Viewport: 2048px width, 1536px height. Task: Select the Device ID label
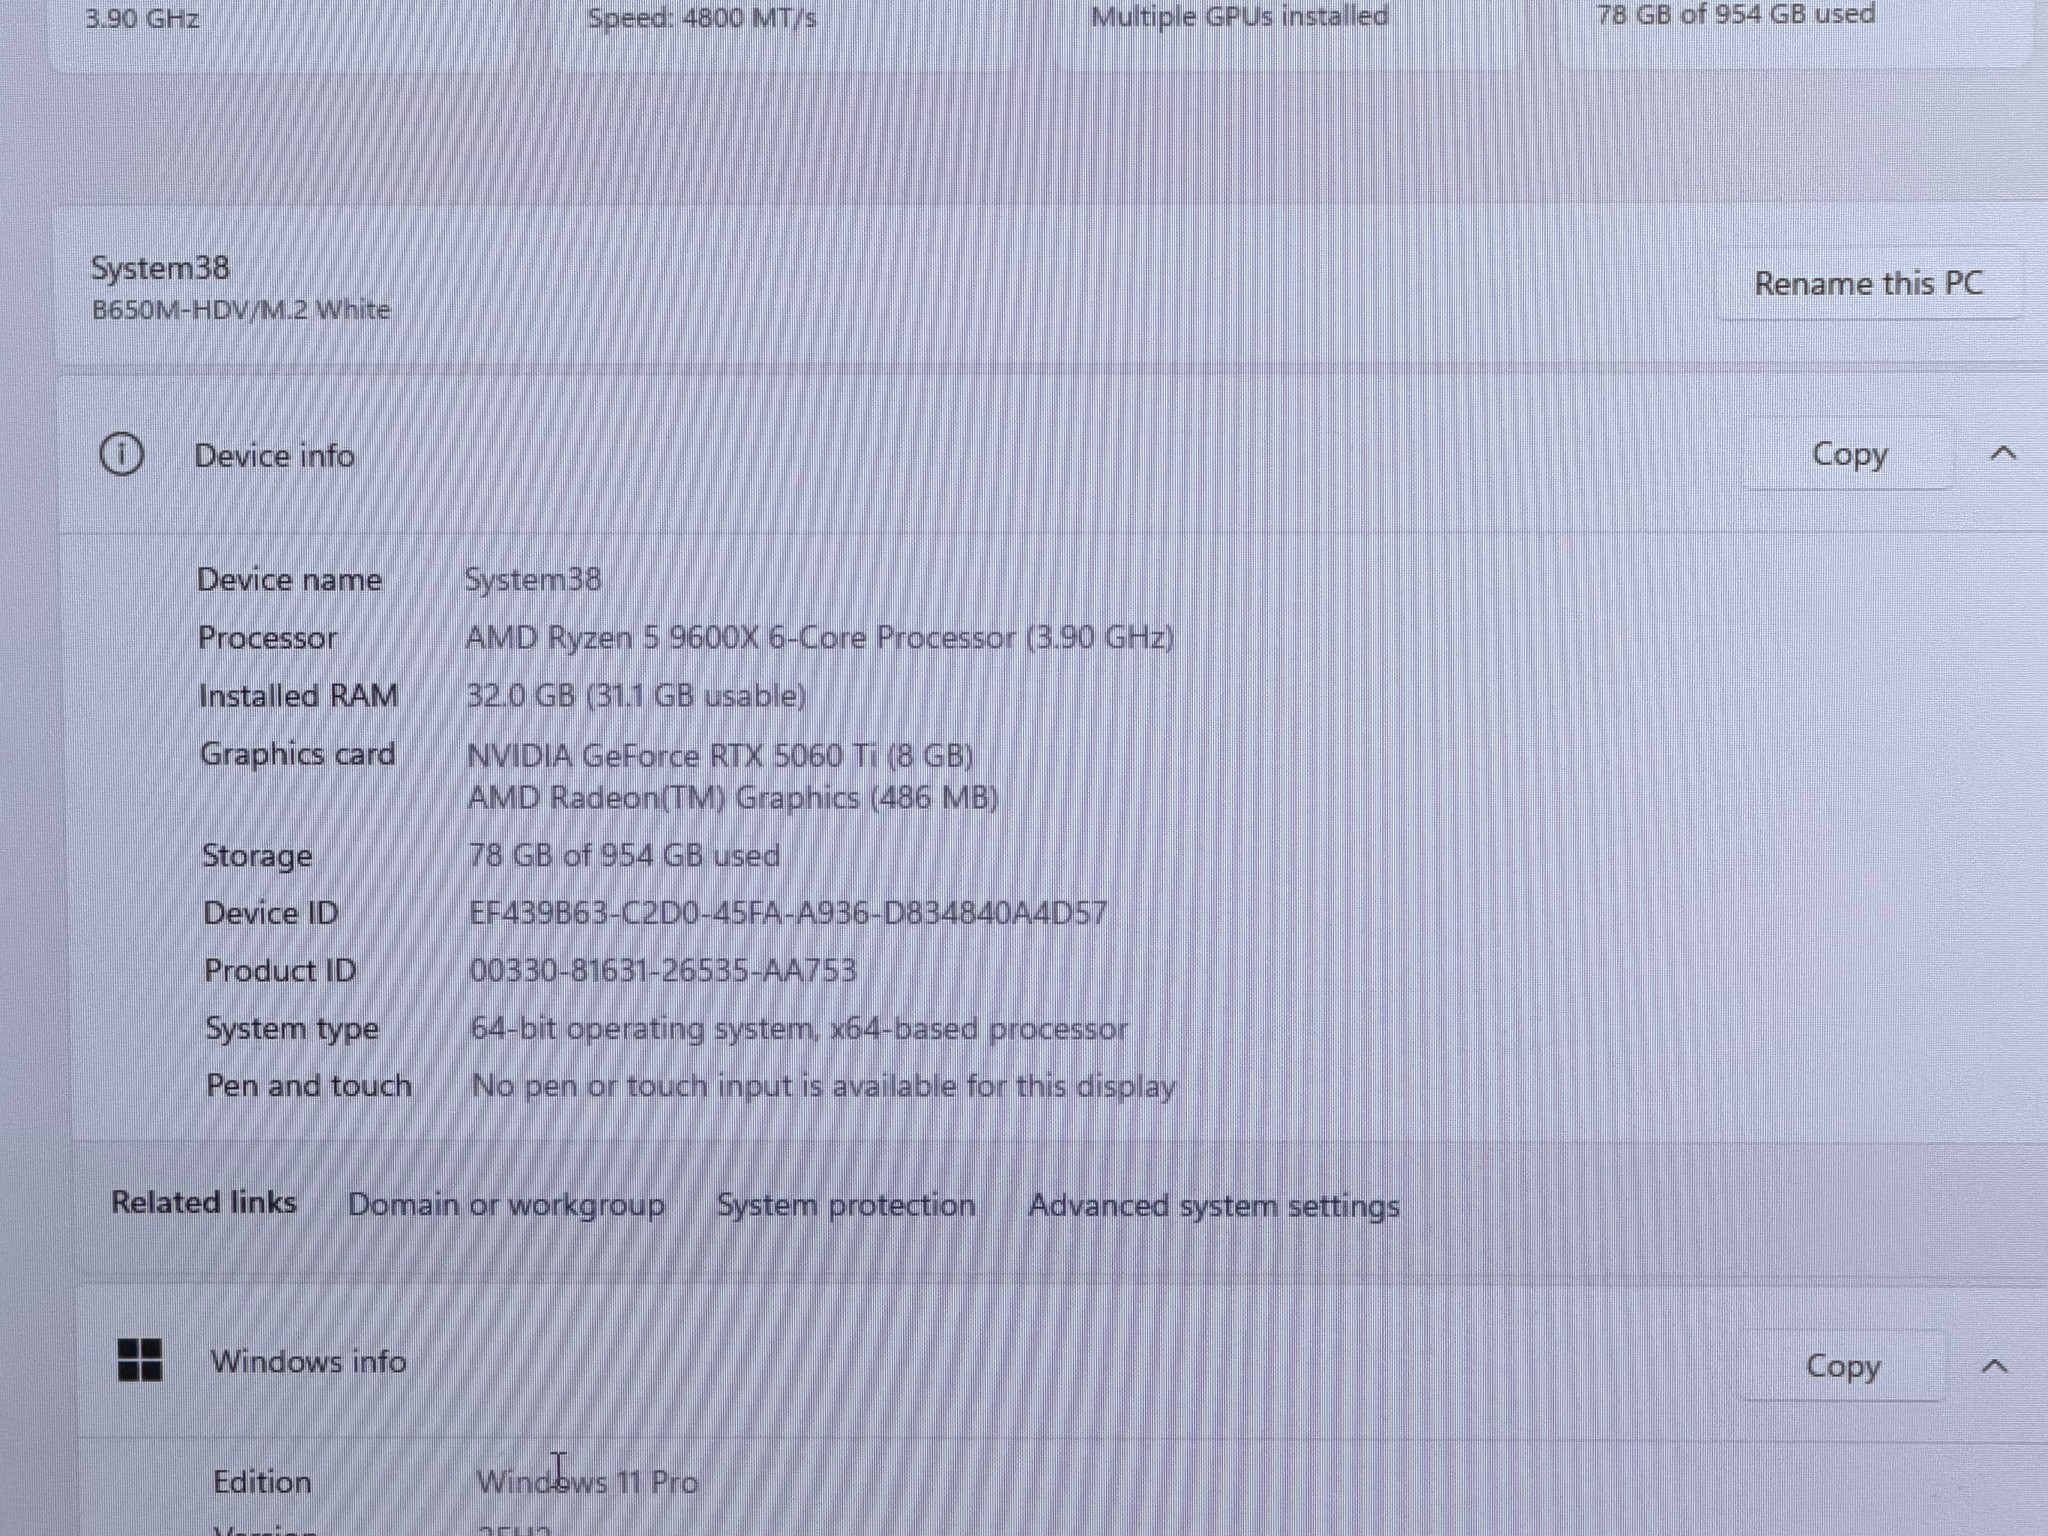click(270, 913)
